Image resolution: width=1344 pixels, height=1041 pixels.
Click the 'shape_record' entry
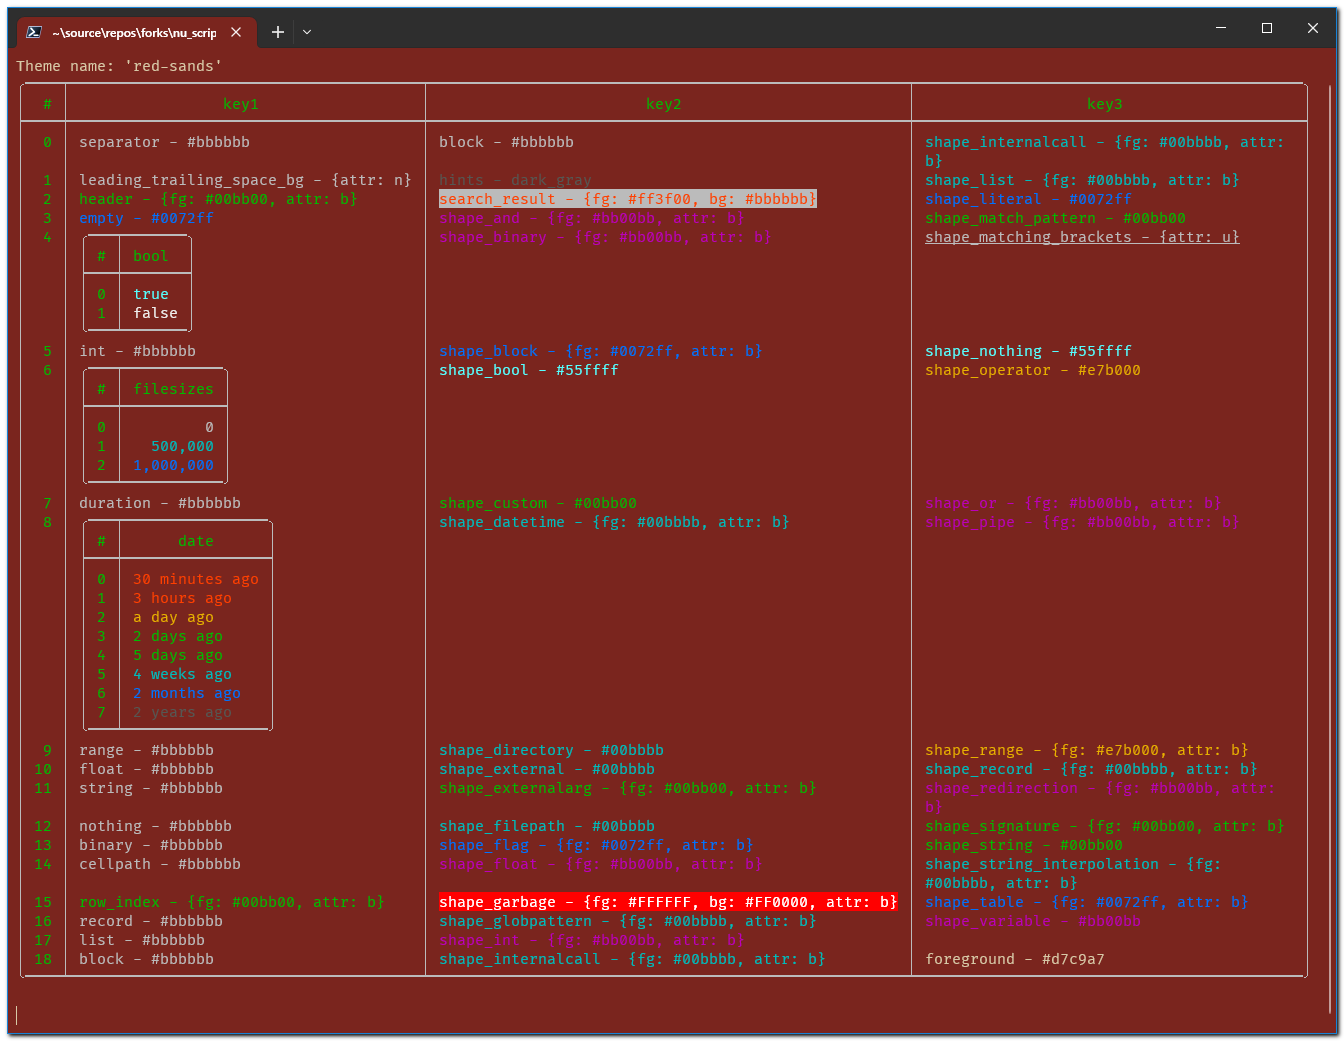1091,769
